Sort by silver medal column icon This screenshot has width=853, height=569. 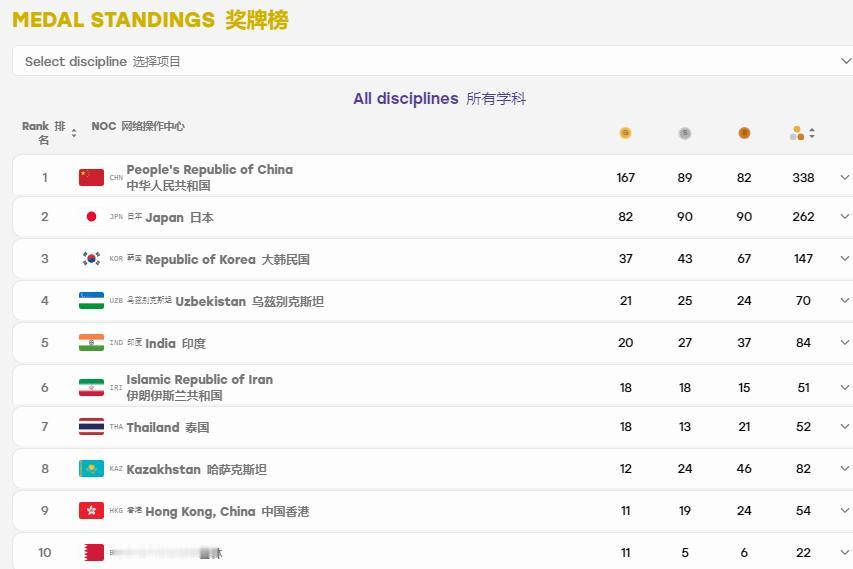coord(684,133)
